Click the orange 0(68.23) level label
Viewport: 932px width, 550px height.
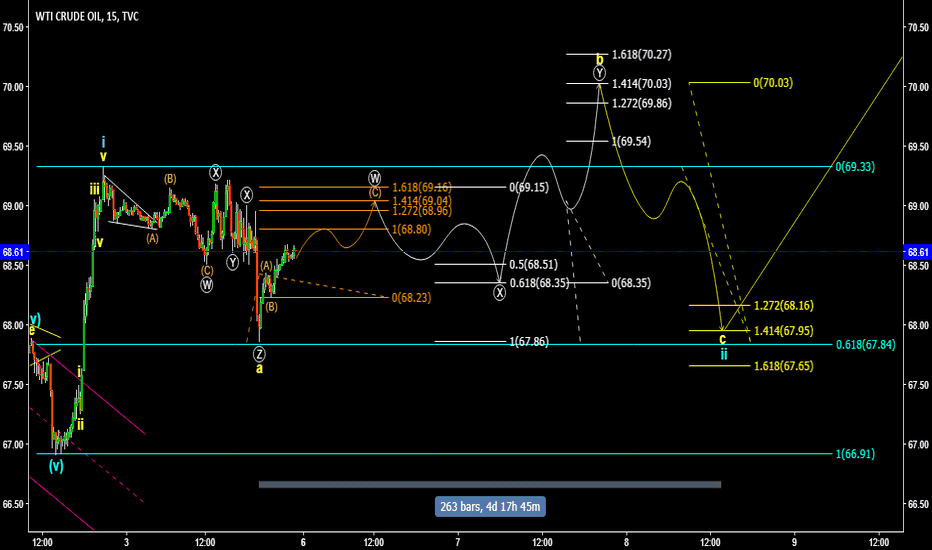point(411,298)
